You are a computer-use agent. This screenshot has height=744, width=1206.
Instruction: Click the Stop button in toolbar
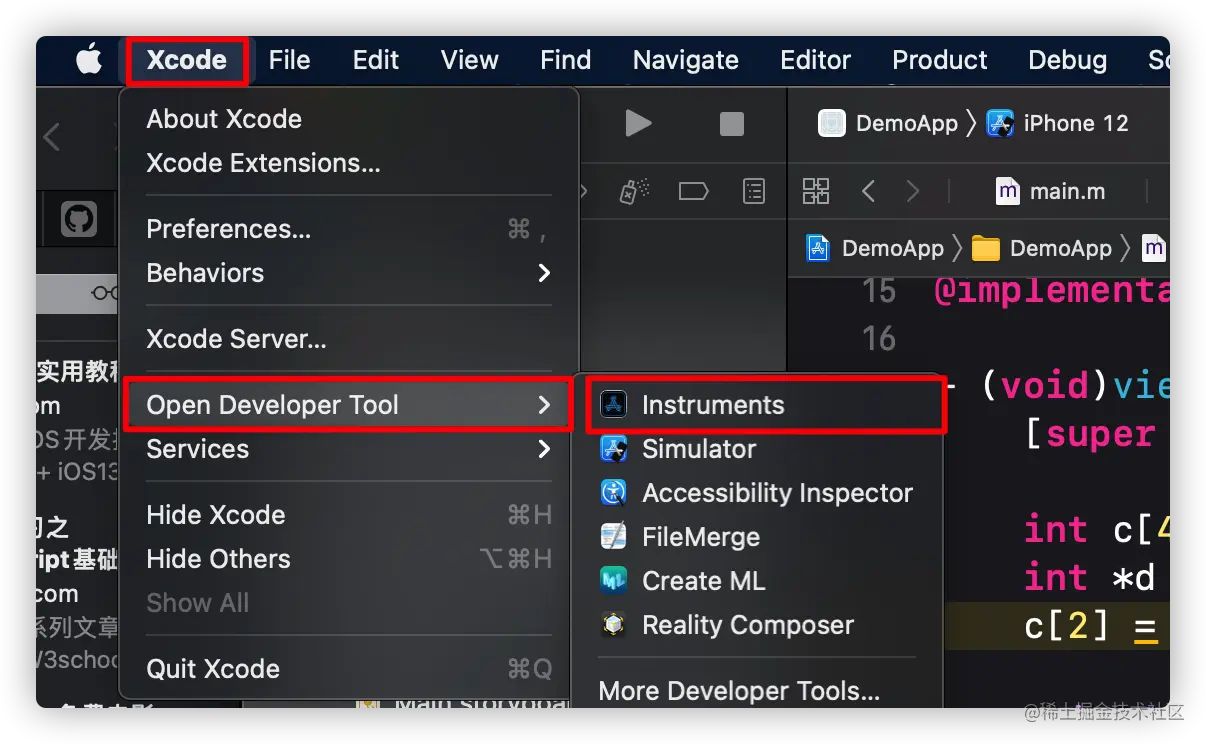pyautogui.click(x=732, y=124)
